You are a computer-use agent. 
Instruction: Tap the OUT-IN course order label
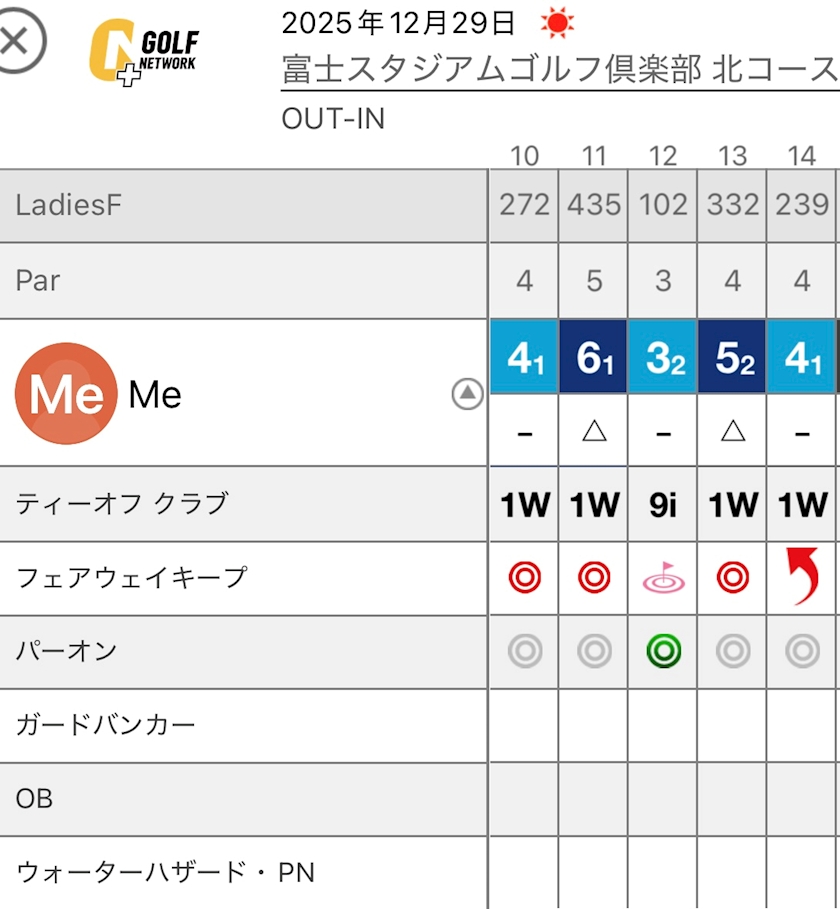pyautogui.click(x=333, y=119)
